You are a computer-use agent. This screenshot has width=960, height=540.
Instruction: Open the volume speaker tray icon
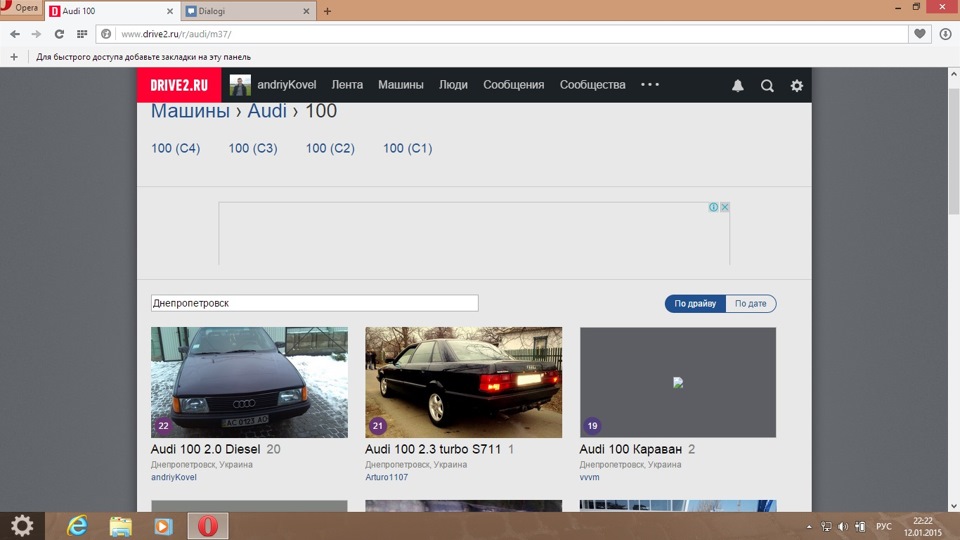click(844, 527)
